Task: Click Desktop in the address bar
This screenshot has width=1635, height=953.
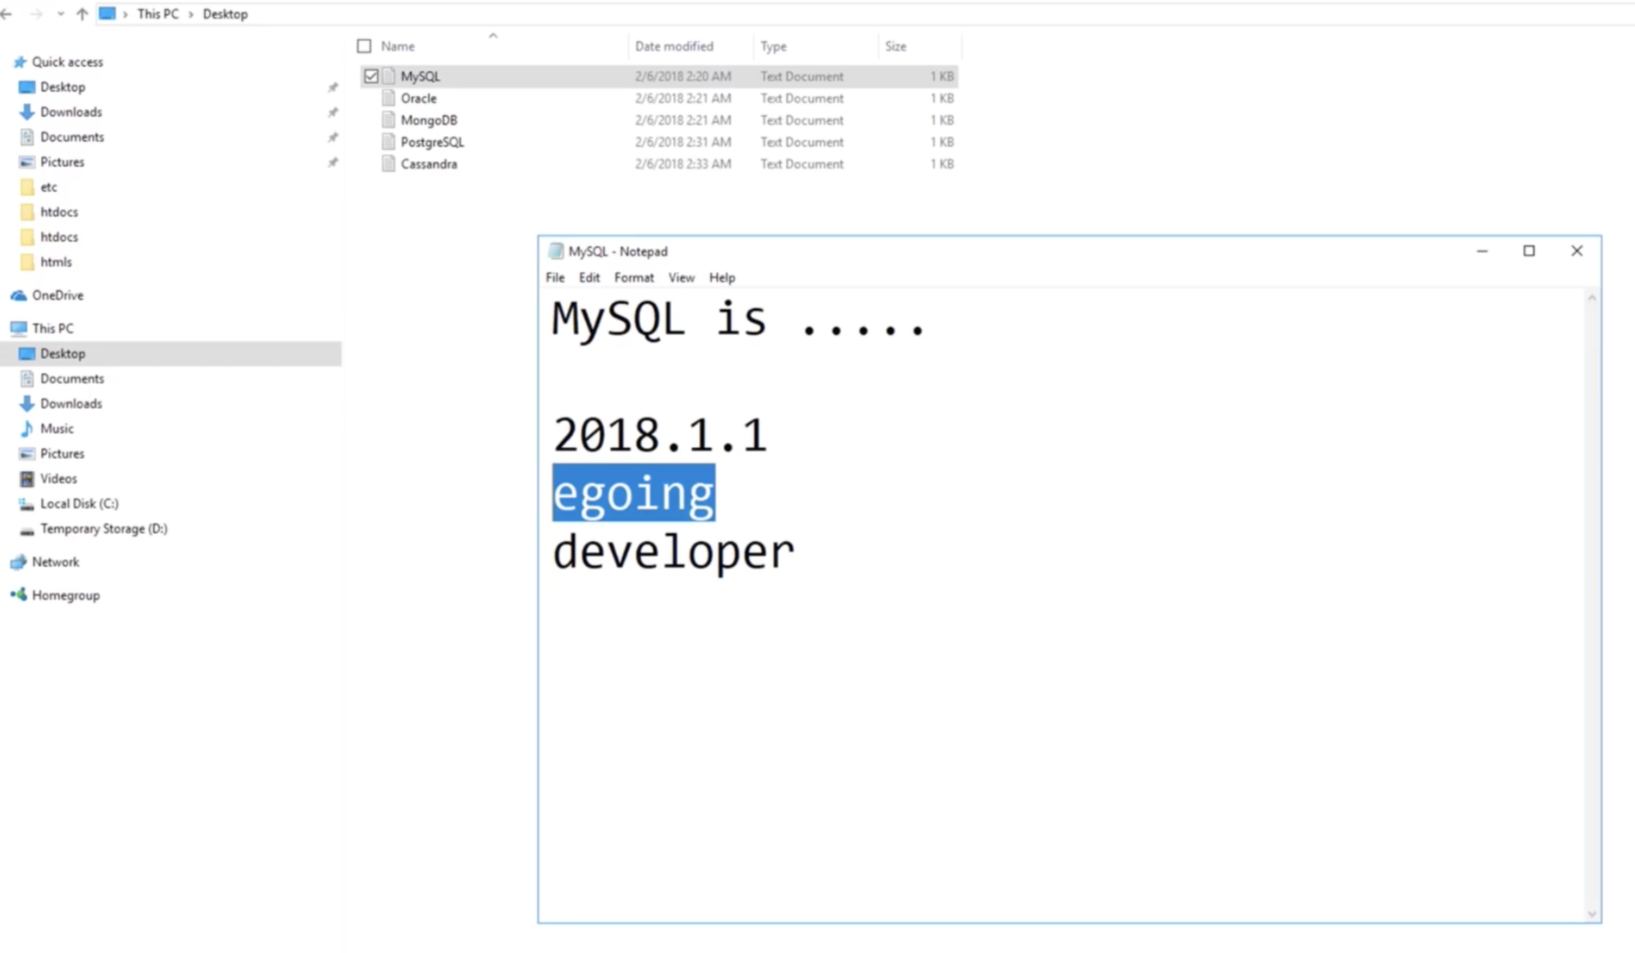Action: click(225, 14)
